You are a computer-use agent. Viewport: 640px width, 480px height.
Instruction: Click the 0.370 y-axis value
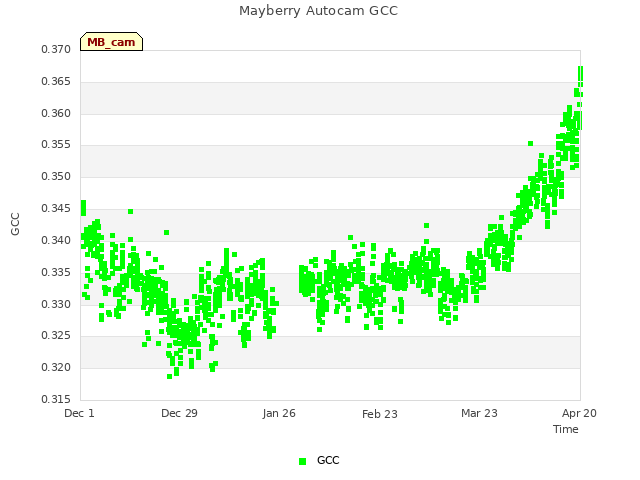click(x=56, y=49)
